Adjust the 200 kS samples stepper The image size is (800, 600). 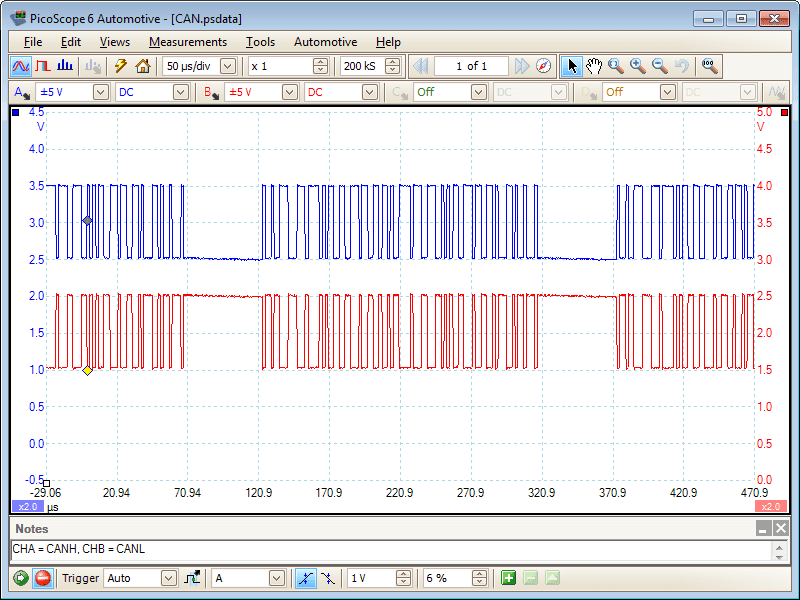tap(392, 66)
